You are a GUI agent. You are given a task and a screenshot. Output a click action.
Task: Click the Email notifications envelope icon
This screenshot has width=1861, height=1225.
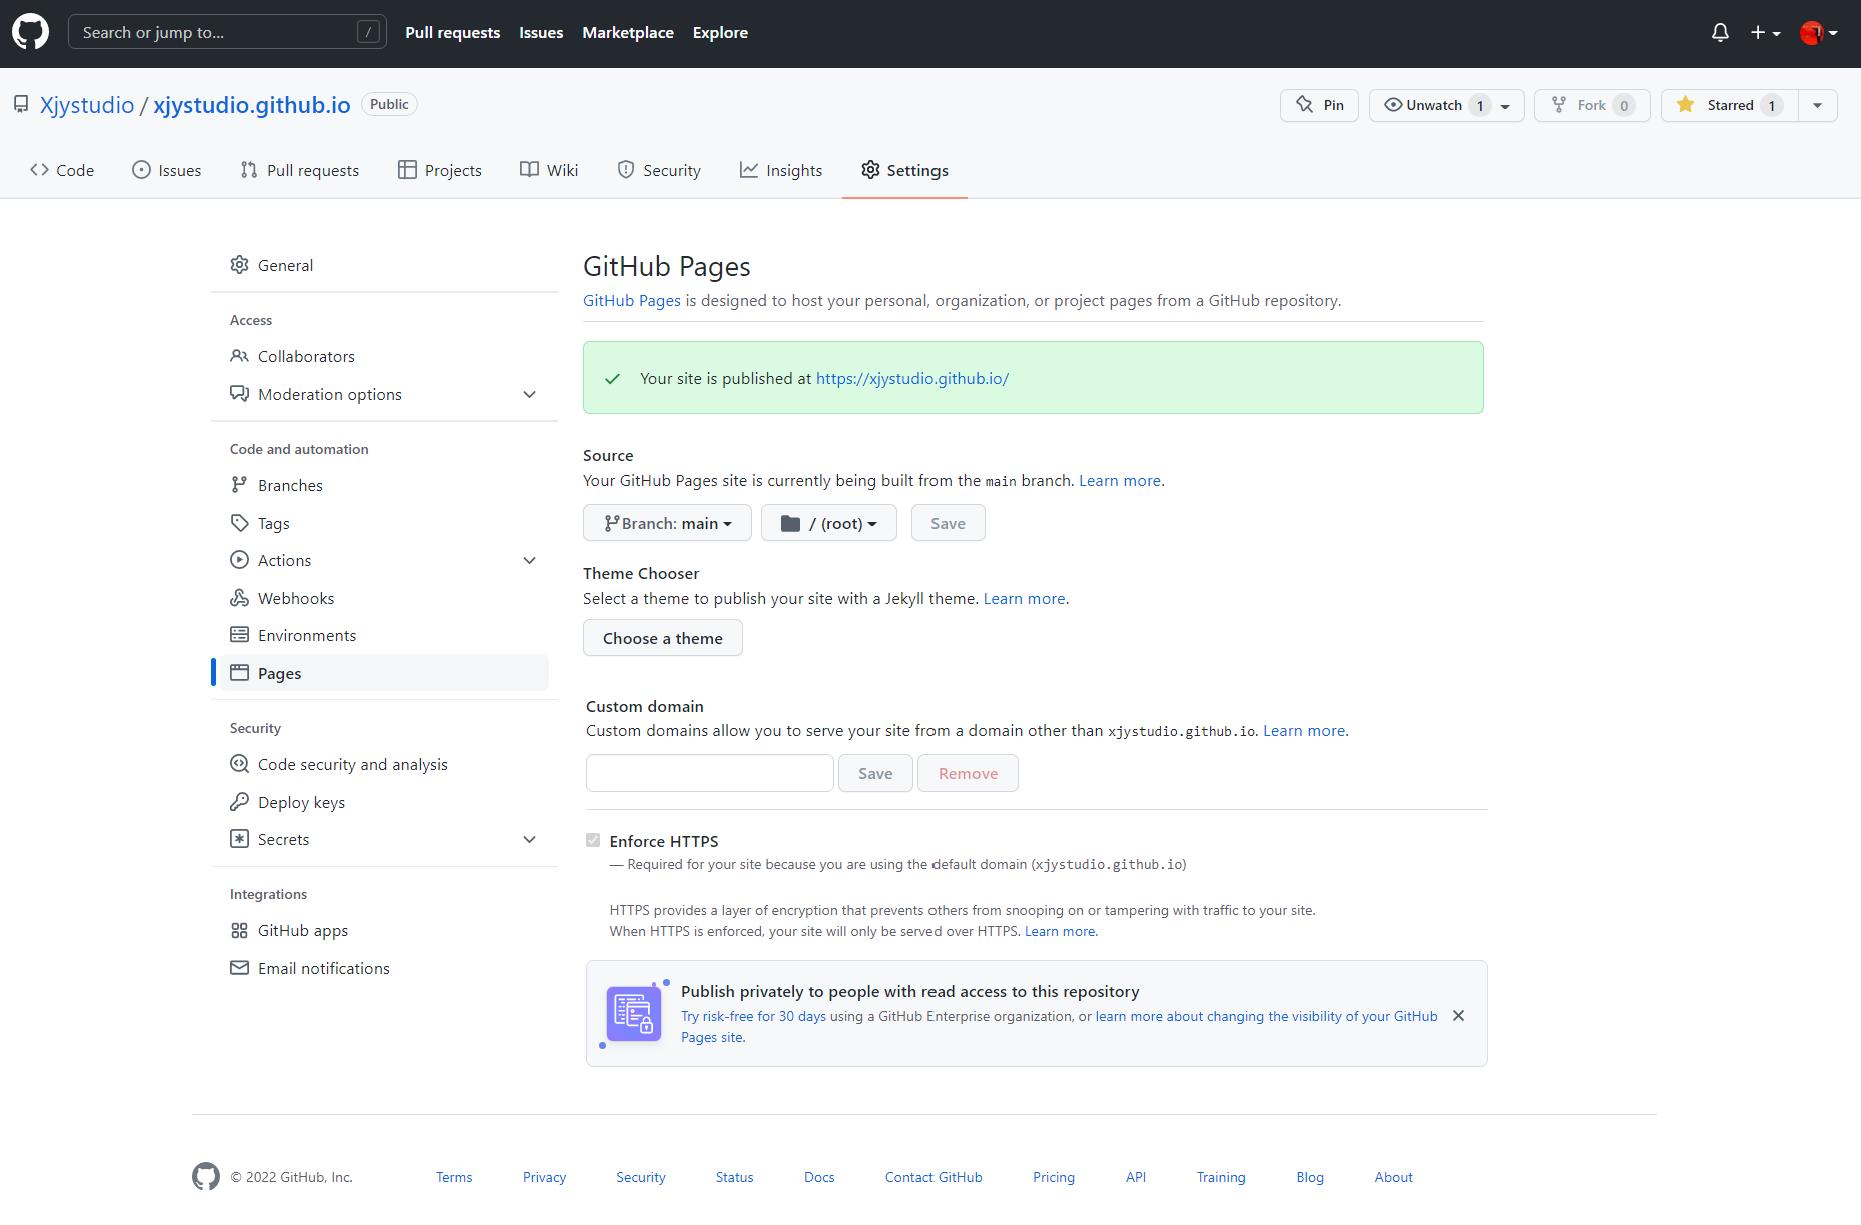pos(239,968)
